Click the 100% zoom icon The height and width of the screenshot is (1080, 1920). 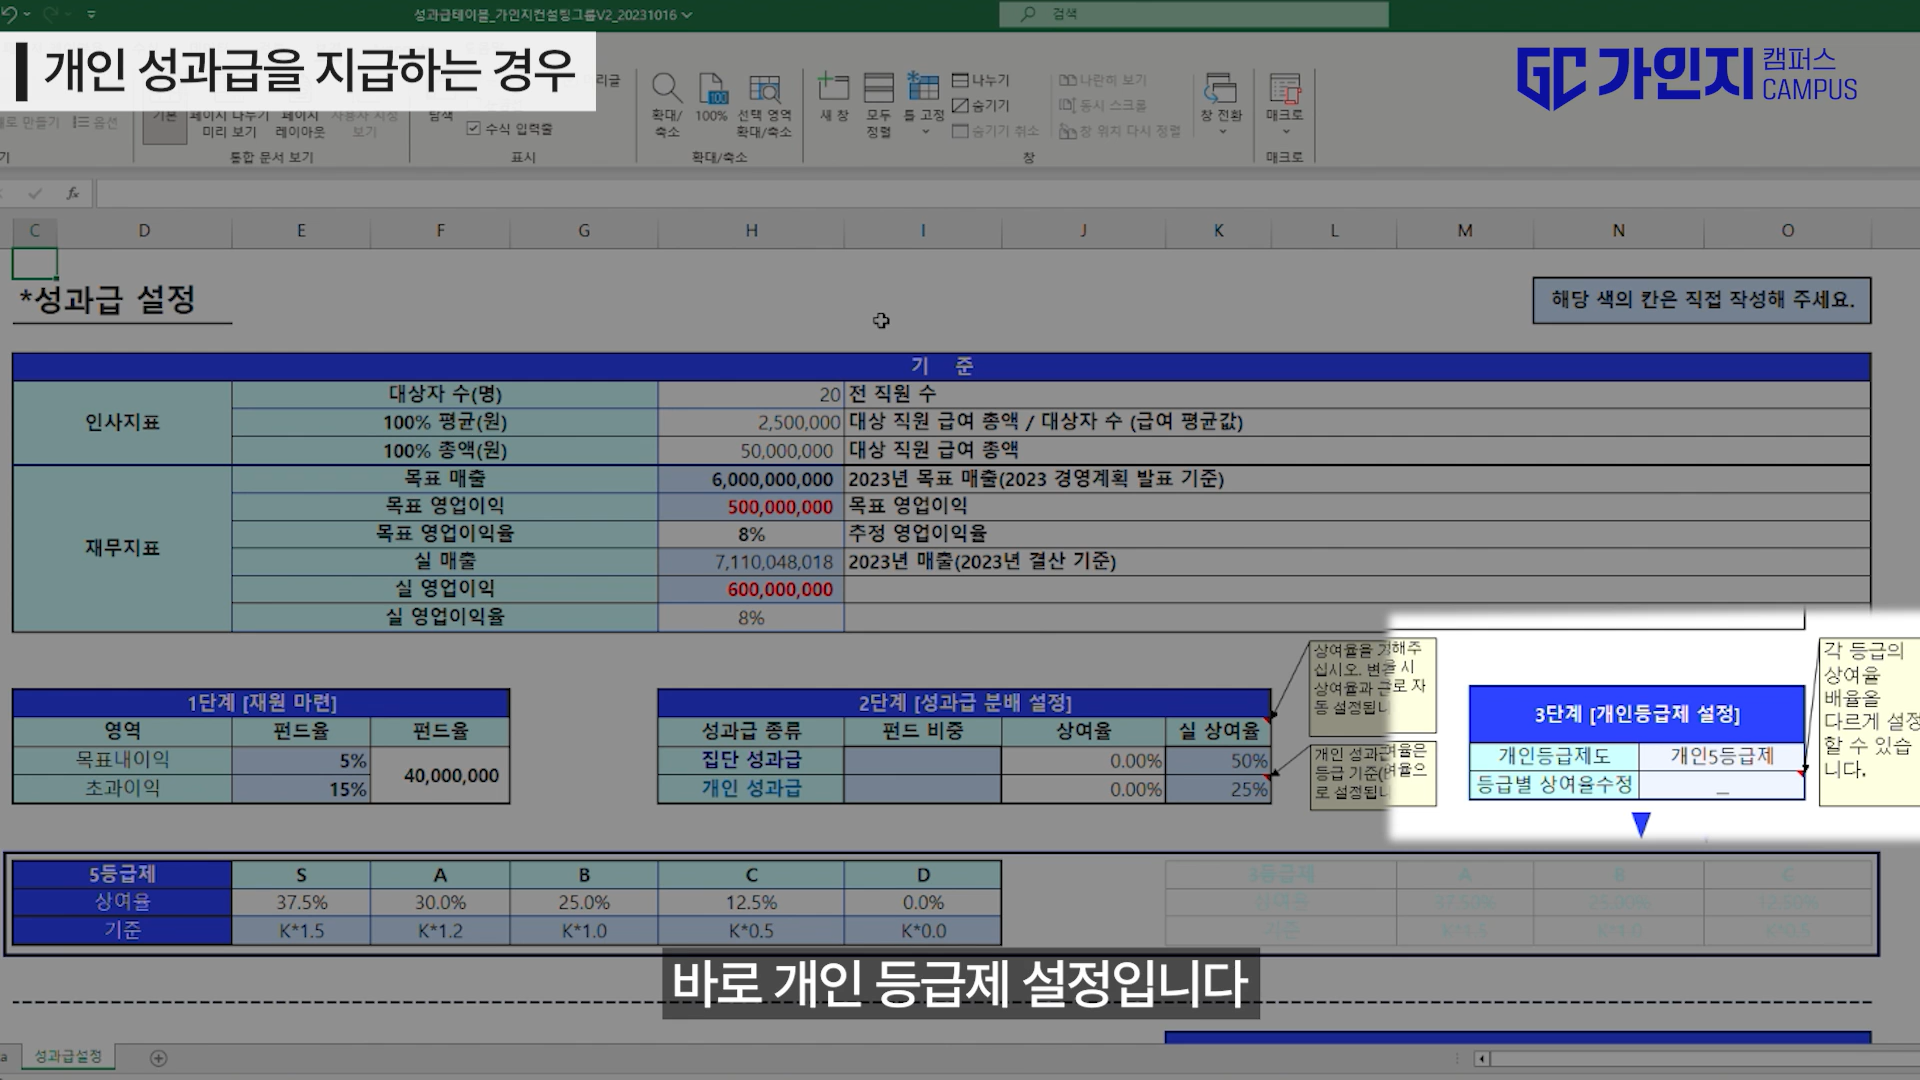point(711,100)
